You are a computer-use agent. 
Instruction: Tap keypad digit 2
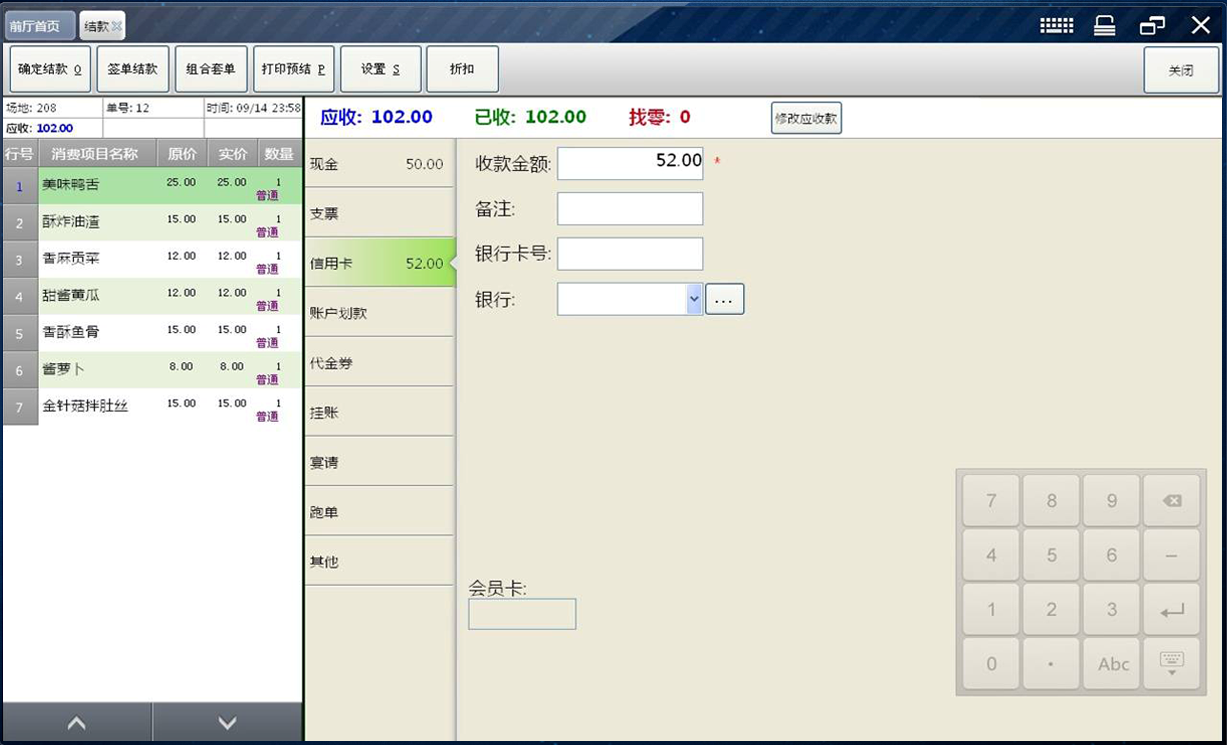coord(1051,610)
